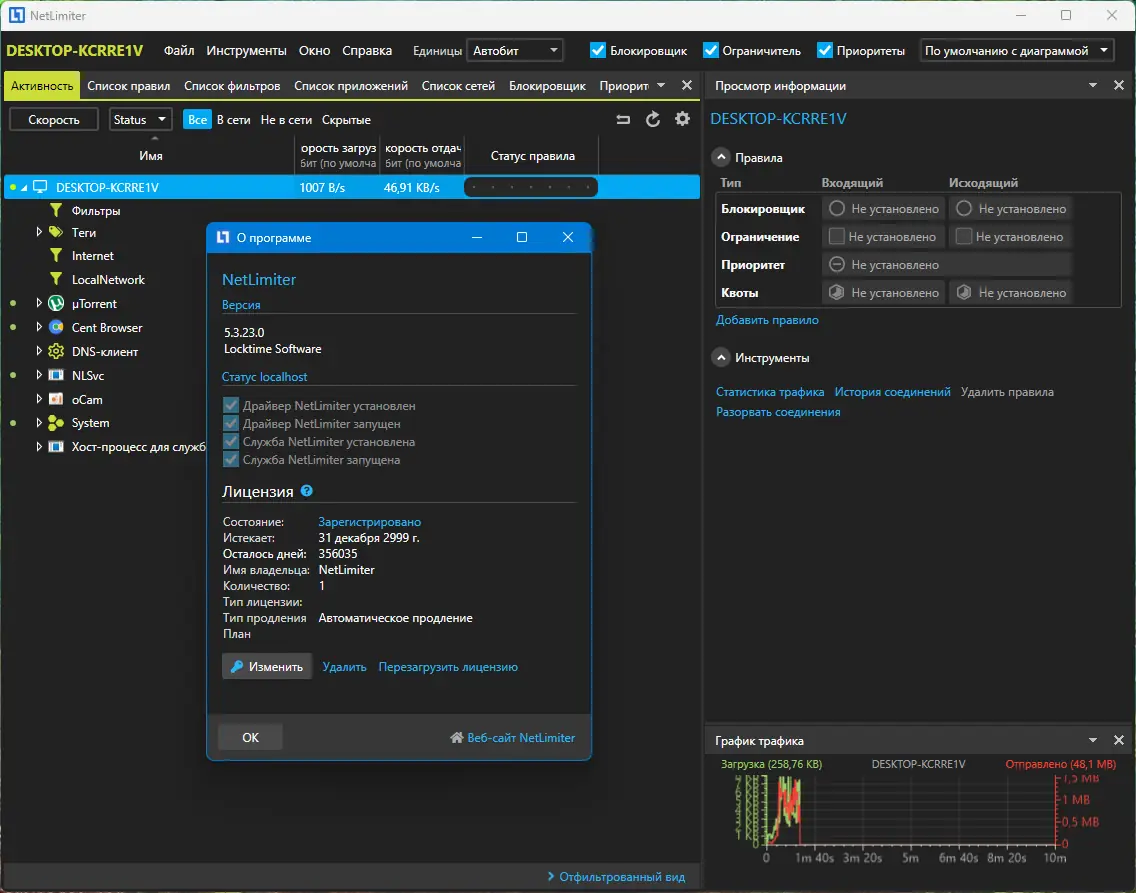
Task: Open the Единицы Автобит dropdown
Action: click(x=515, y=50)
